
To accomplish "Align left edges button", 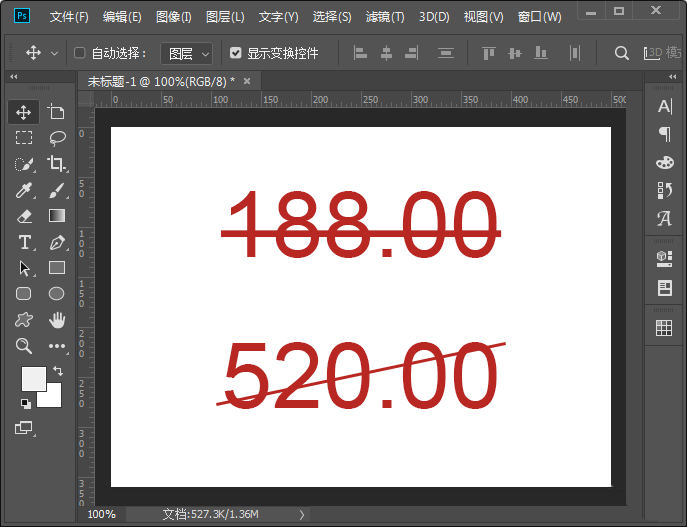I will click(360, 53).
